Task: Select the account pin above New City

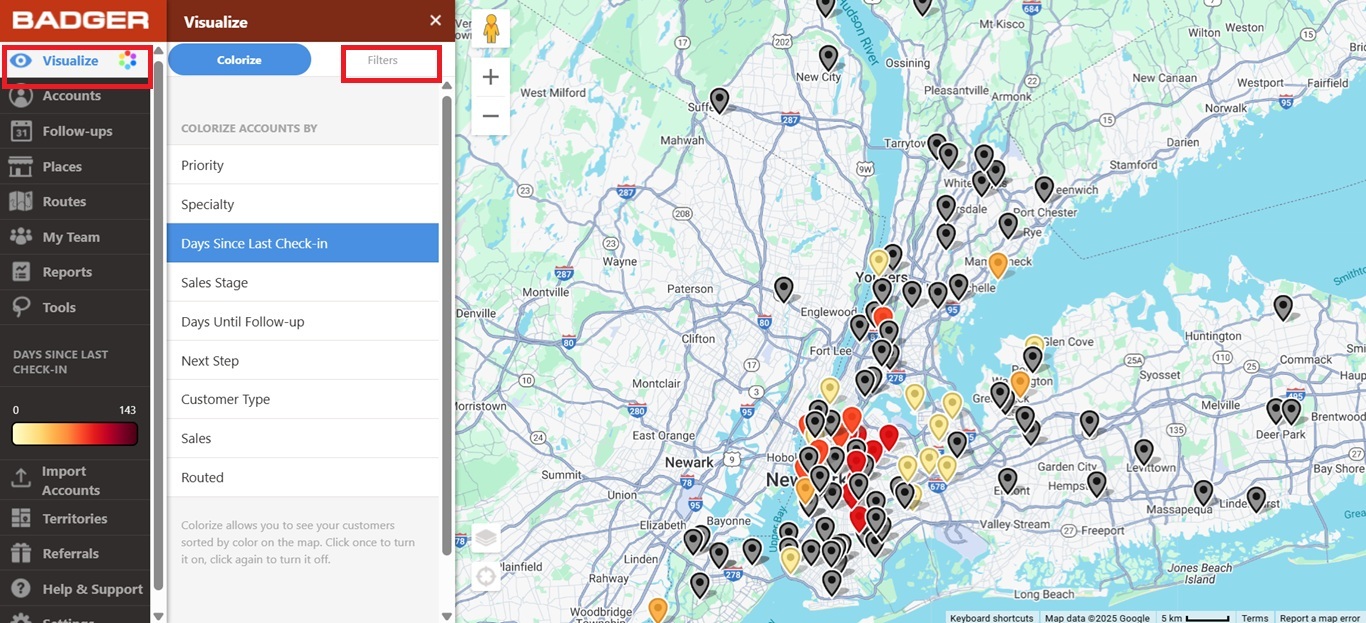Action: click(x=828, y=57)
